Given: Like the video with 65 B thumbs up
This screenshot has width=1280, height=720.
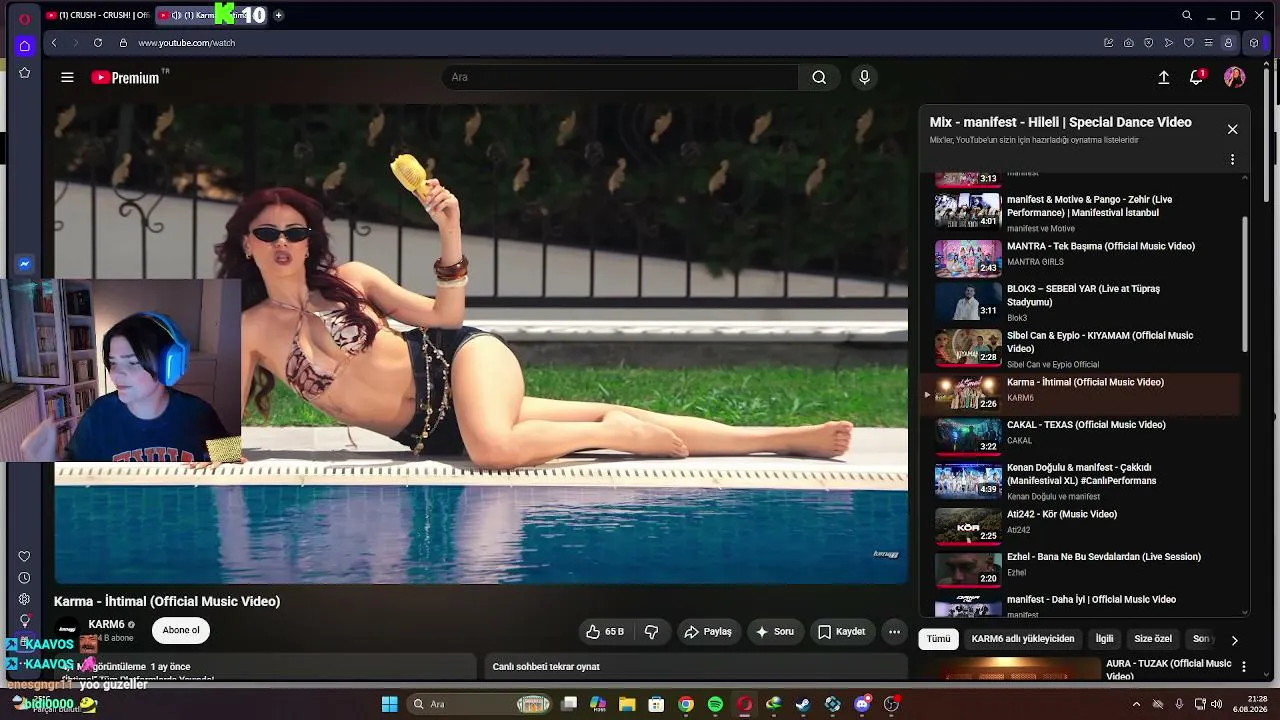Looking at the screenshot, I should tap(605, 631).
